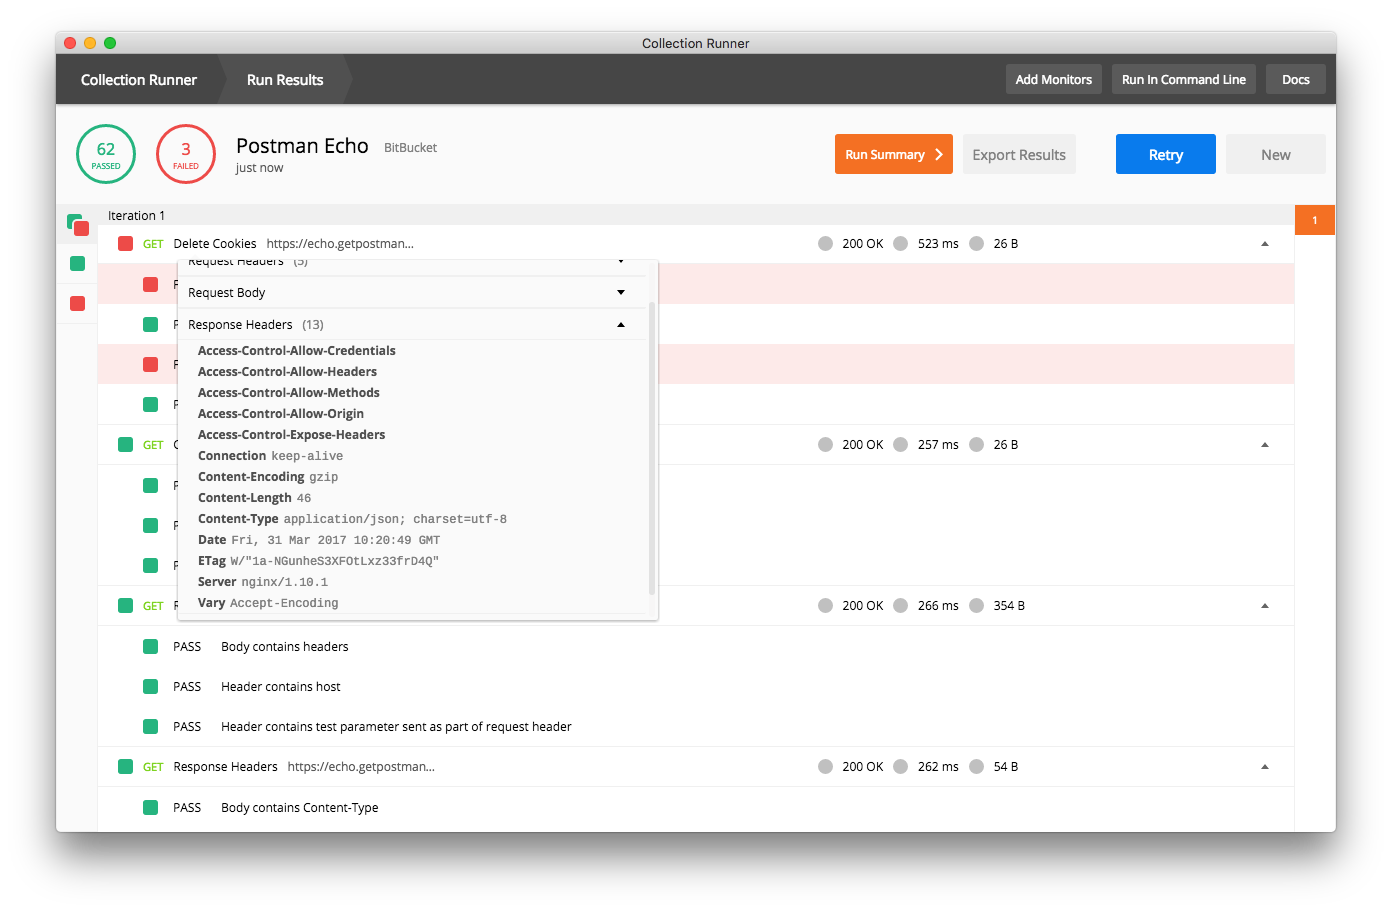Click Response Headers URL https://echo.getpostman...
Viewport: 1392px width, 912px height.
point(361,767)
